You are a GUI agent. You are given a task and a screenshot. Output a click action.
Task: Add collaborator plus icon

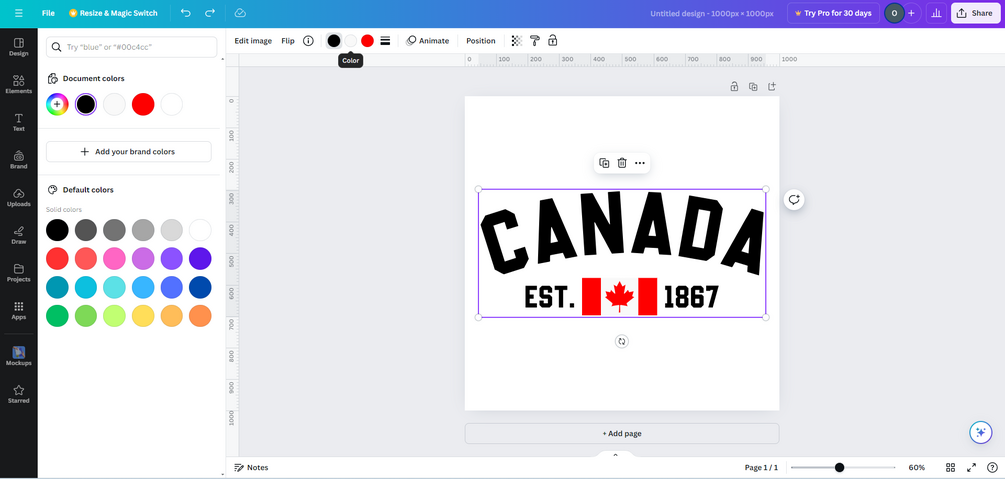tap(911, 13)
